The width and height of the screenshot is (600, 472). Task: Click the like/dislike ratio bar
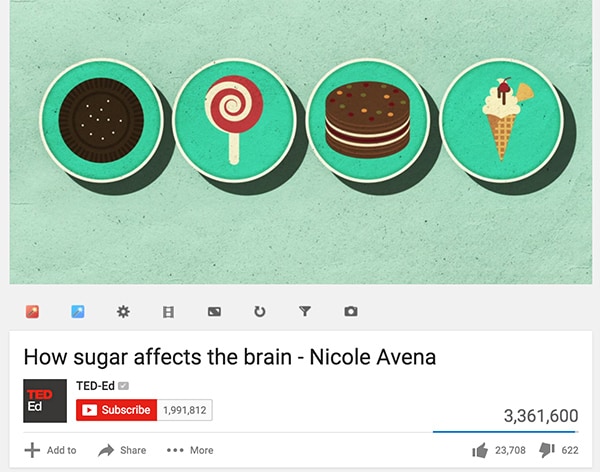coord(505,432)
